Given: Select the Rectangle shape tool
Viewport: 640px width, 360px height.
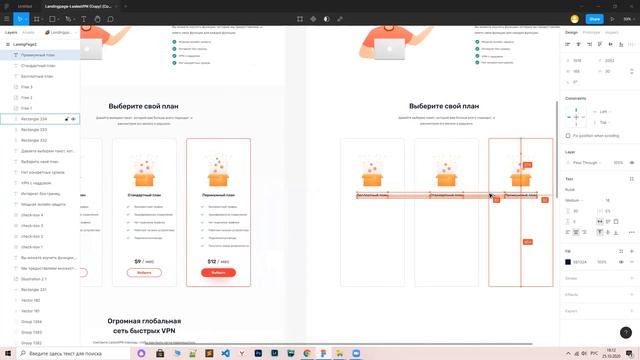Looking at the screenshot, I should coord(52,19).
